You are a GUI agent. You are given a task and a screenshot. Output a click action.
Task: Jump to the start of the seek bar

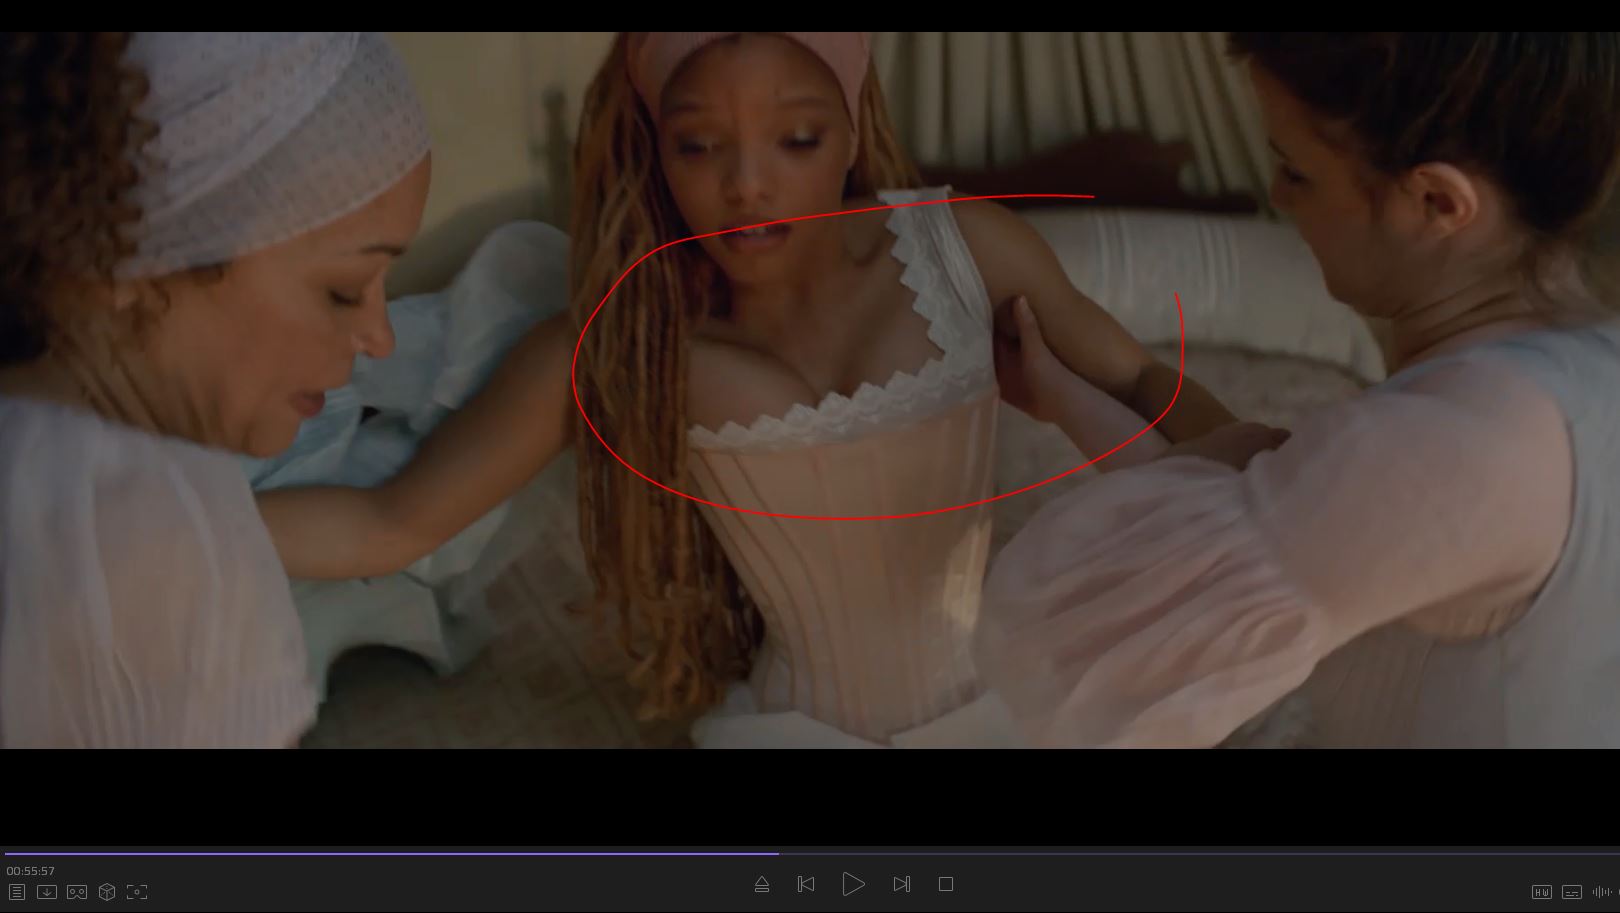(x=7, y=854)
